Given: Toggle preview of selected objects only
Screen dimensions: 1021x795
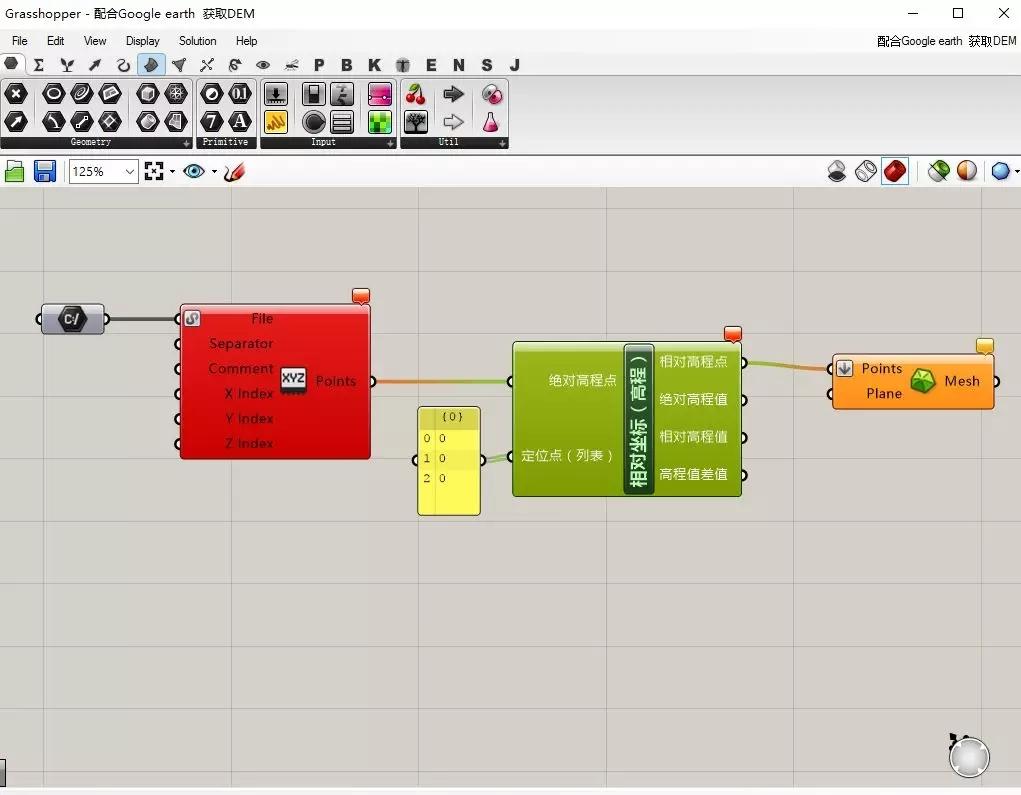Looking at the screenshot, I should tap(938, 171).
